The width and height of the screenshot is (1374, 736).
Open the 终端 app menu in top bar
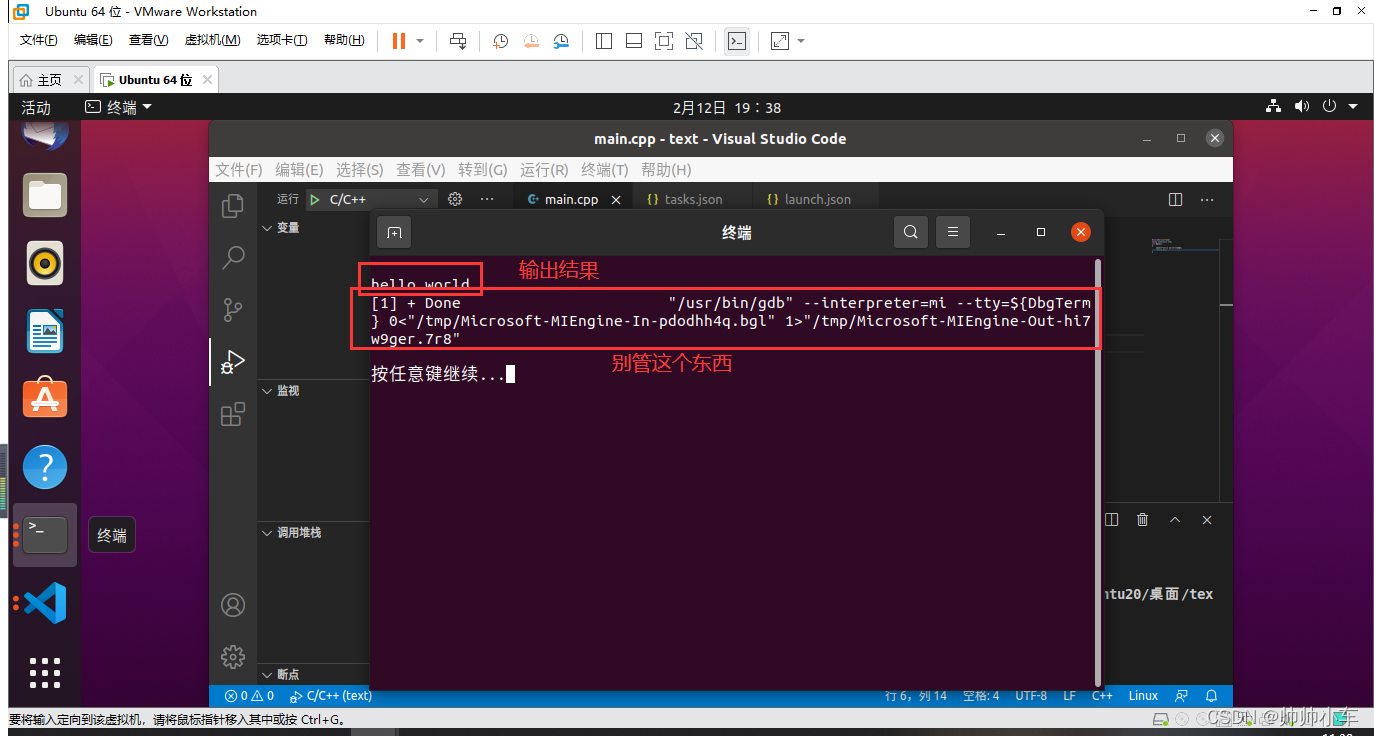click(118, 107)
